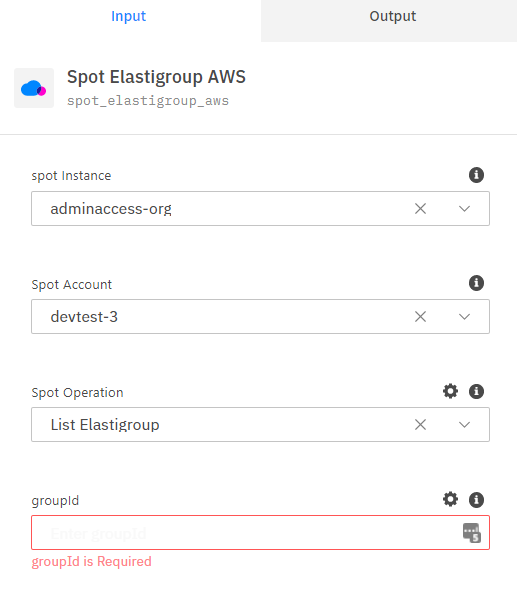Open the groupId gear settings
Image resolution: width=517 pixels, height=600 pixels.
click(450, 499)
